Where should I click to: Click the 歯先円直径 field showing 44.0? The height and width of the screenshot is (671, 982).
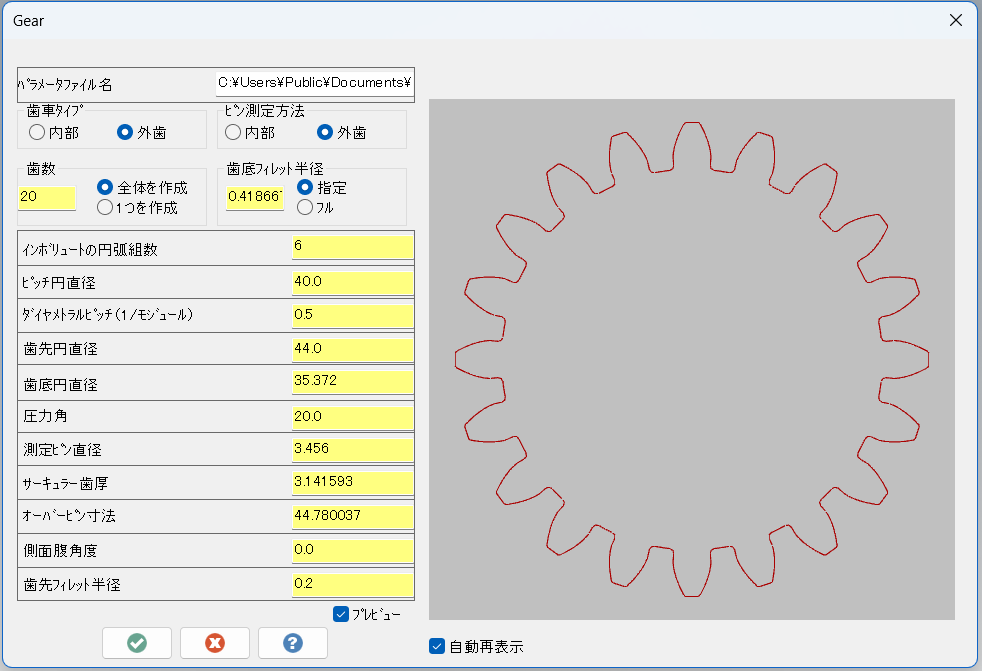pyautogui.click(x=352, y=349)
